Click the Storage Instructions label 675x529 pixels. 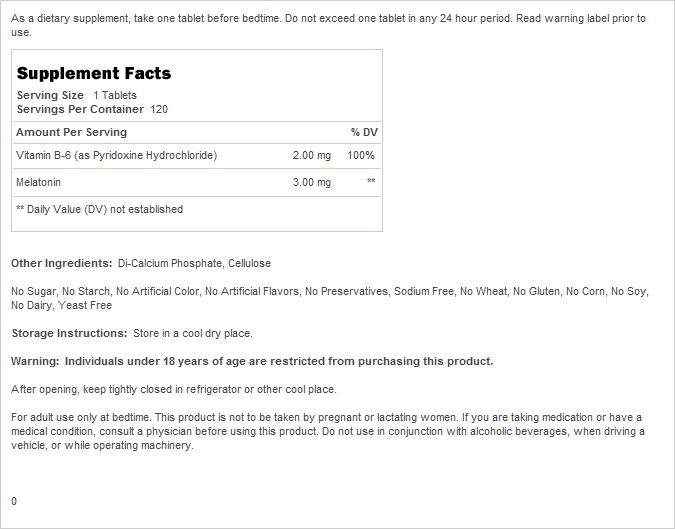[x=69, y=334]
